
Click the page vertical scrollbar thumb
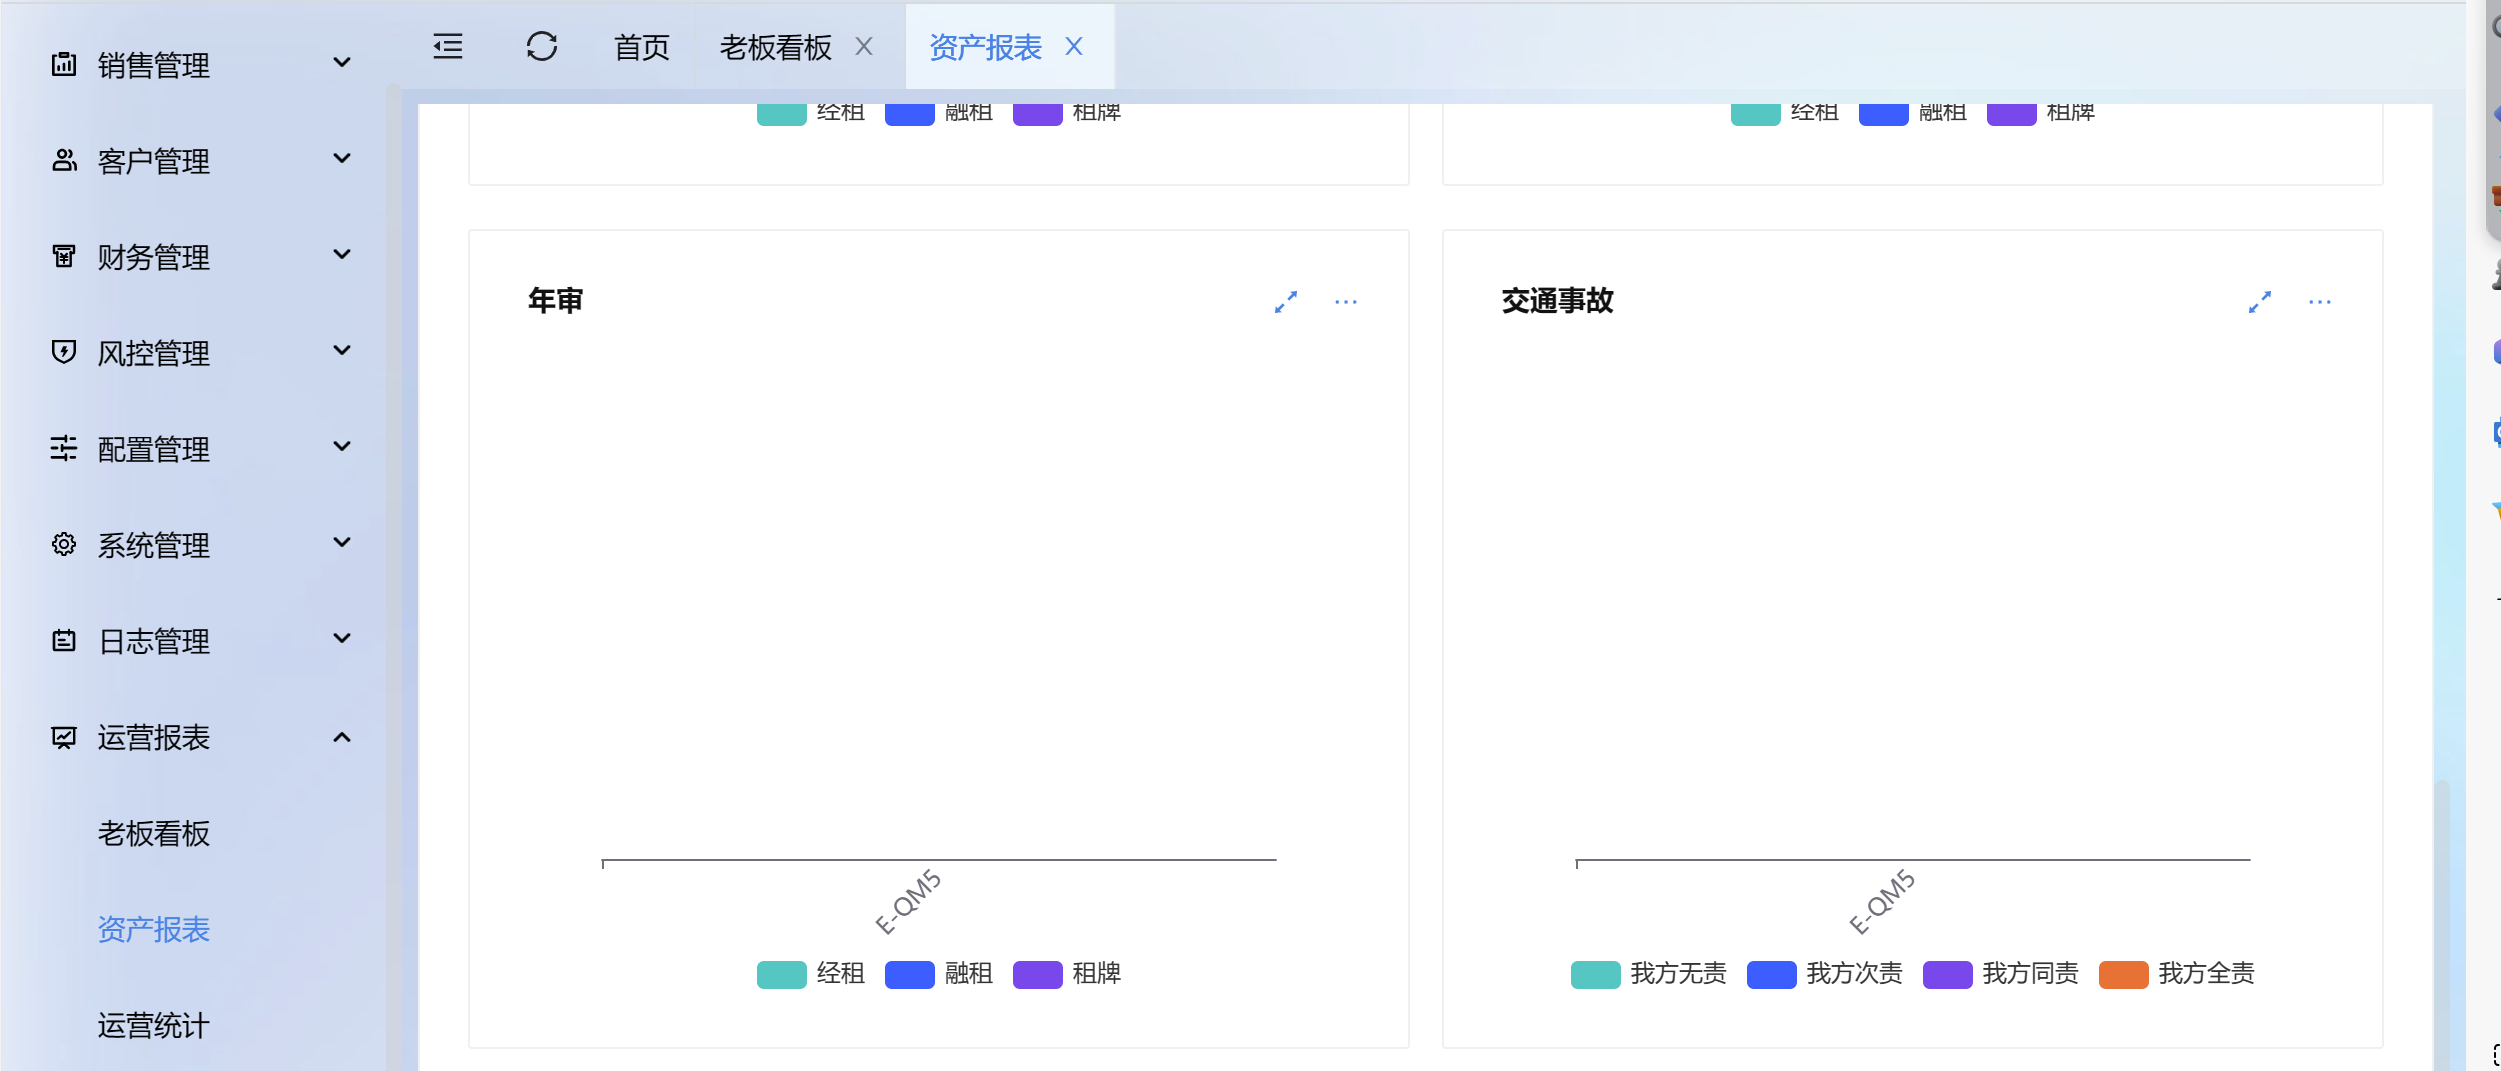(x=2441, y=920)
